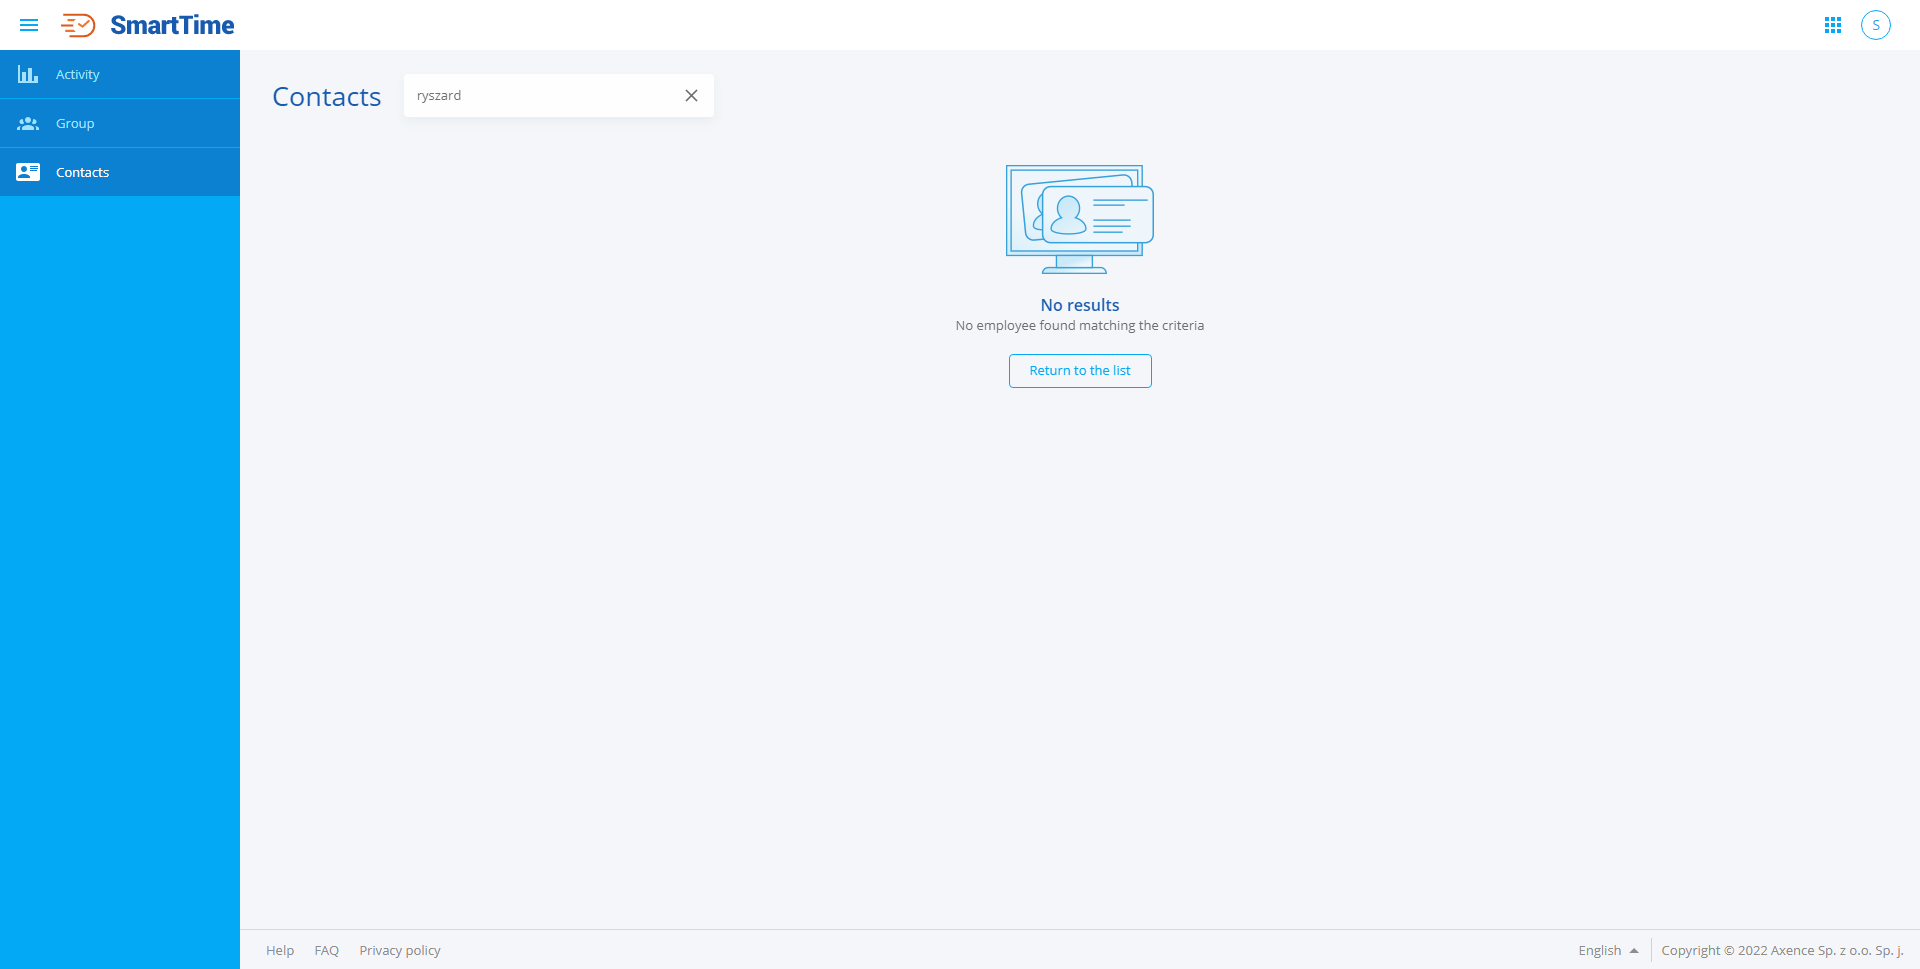Switch to the Group menu label
Image resolution: width=1920 pixels, height=969 pixels.
pos(75,124)
